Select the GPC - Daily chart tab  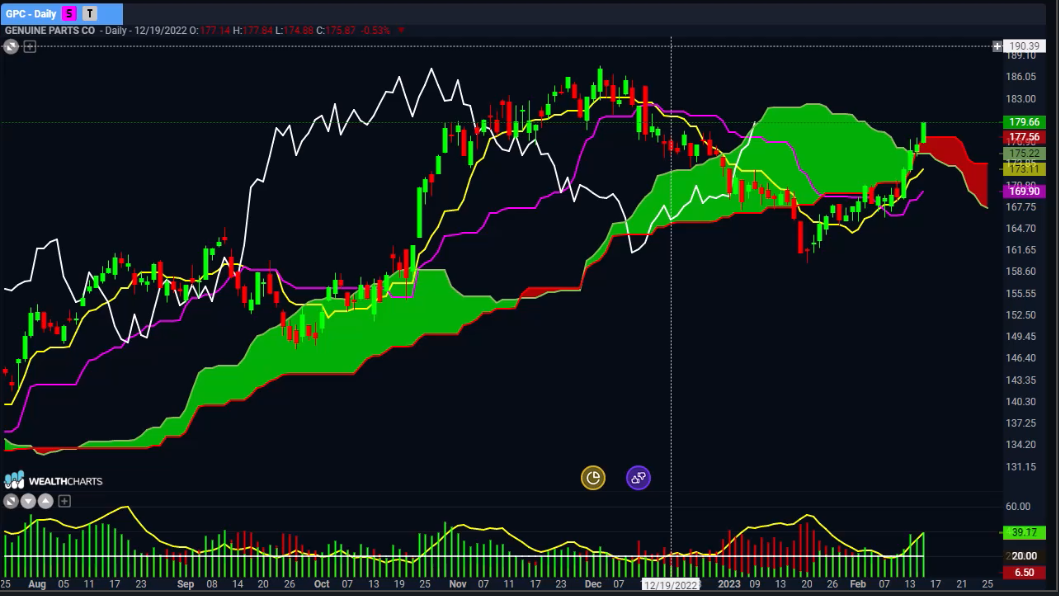point(61,14)
